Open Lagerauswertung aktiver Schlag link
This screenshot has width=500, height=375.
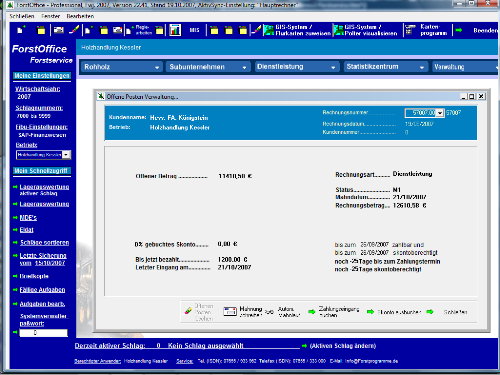pos(44,190)
